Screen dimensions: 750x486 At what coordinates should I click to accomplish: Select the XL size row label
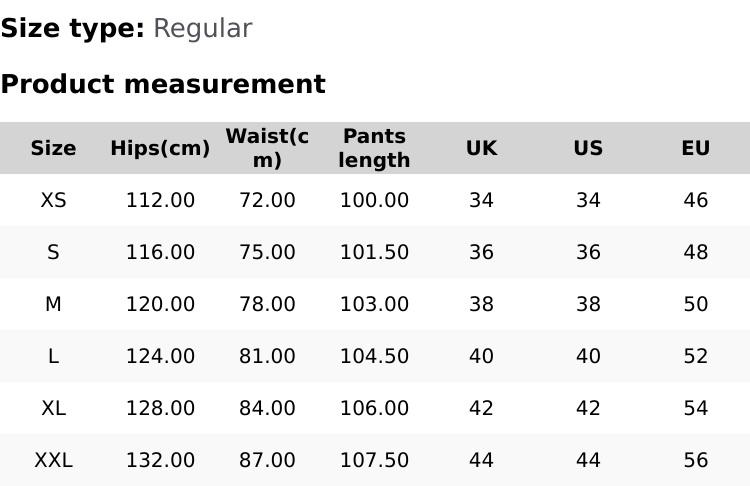[53, 408]
